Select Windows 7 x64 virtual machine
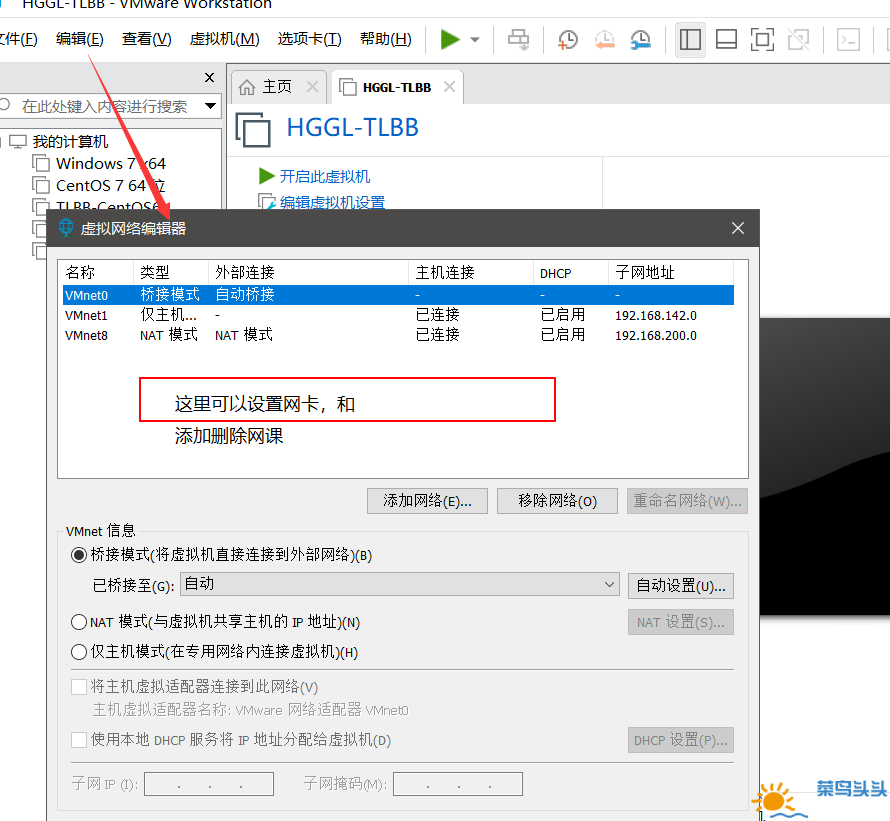 [x=111, y=164]
